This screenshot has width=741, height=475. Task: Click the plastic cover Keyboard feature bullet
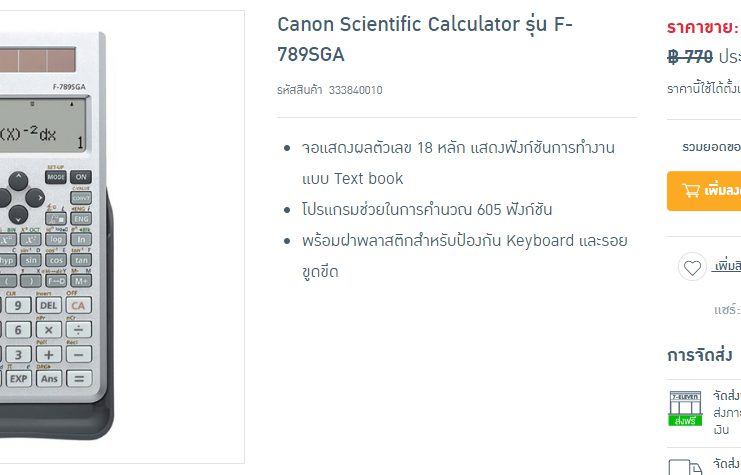[x=464, y=256]
